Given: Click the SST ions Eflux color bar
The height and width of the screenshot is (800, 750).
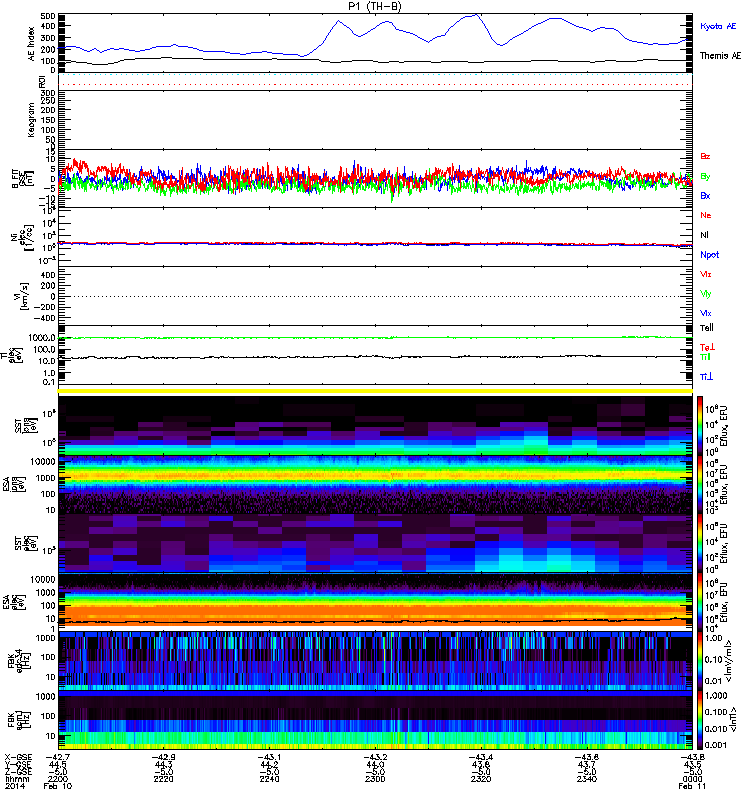Looking at the screenshot, I should (699, 426).
